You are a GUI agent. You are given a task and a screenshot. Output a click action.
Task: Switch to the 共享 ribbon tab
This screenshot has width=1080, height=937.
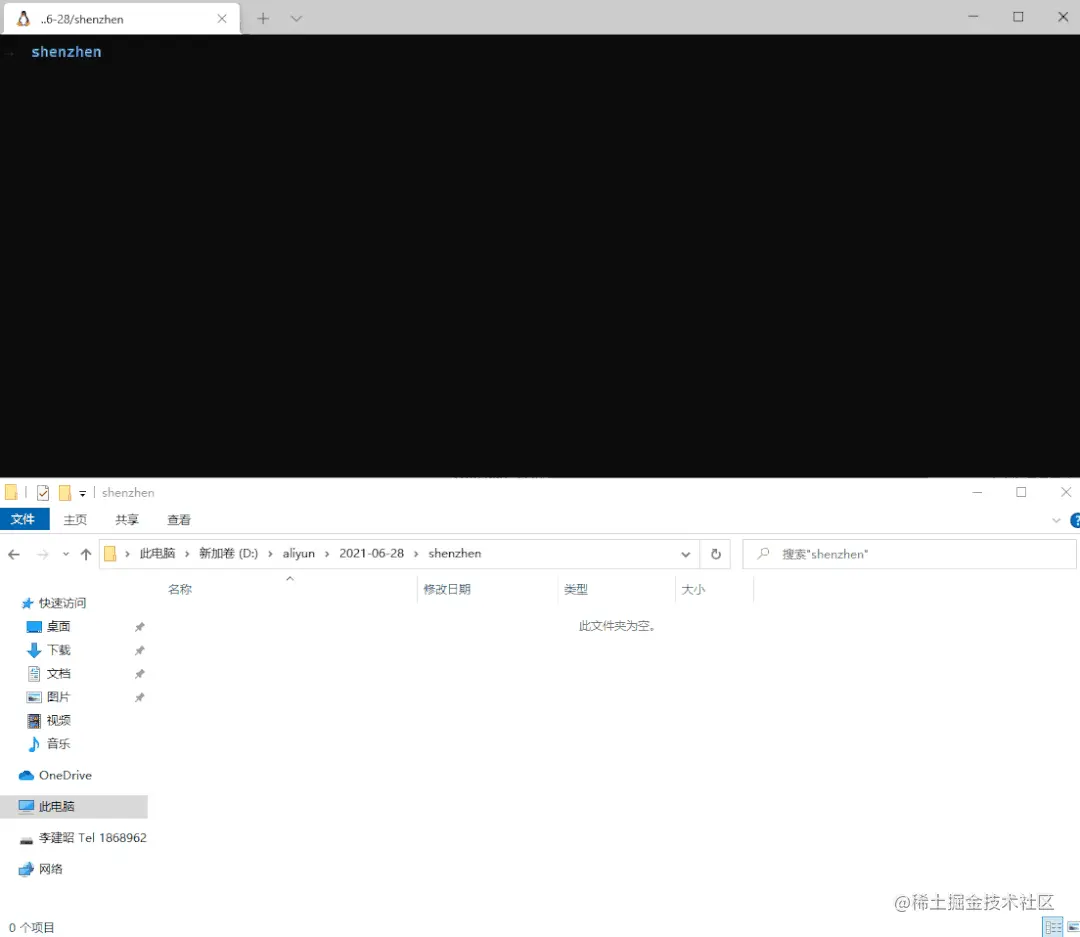[x=127, y=519]
